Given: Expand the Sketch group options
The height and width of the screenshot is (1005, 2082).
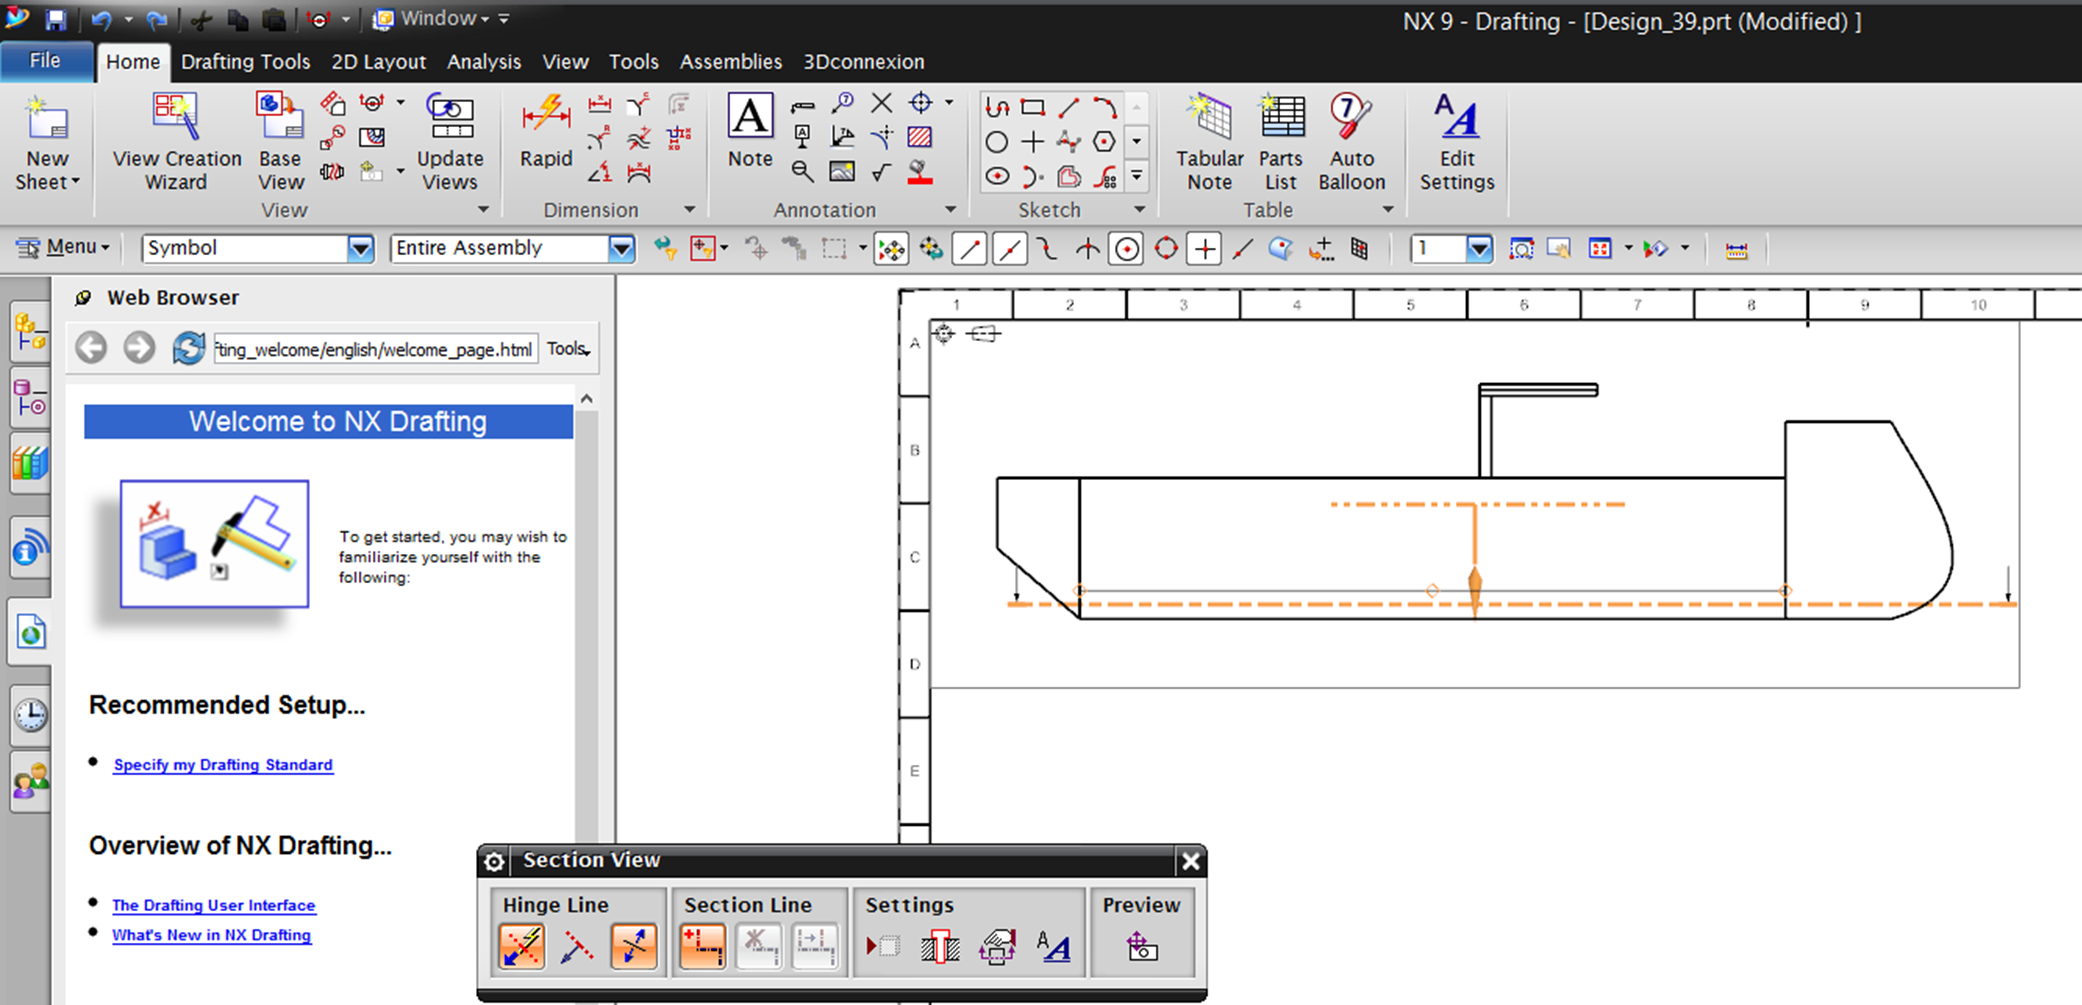Looking at the screenshot, I should pyautogui.click(x=1139, y=210).
